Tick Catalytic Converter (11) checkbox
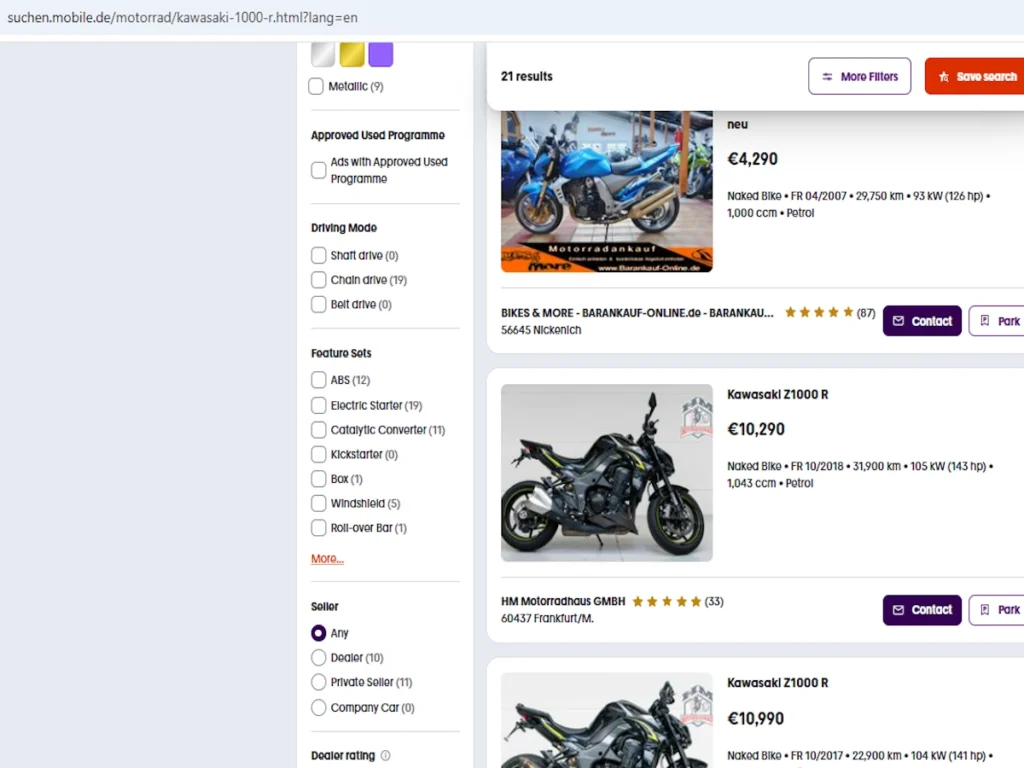Viewport: 1024px width, 768px height. click(x=319, y=430)
